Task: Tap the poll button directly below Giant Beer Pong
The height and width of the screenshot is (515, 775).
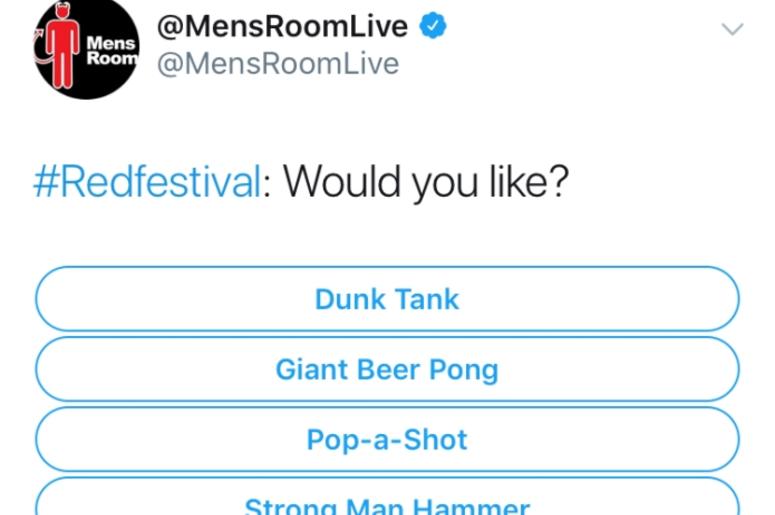Action: (x=388, y=439)
